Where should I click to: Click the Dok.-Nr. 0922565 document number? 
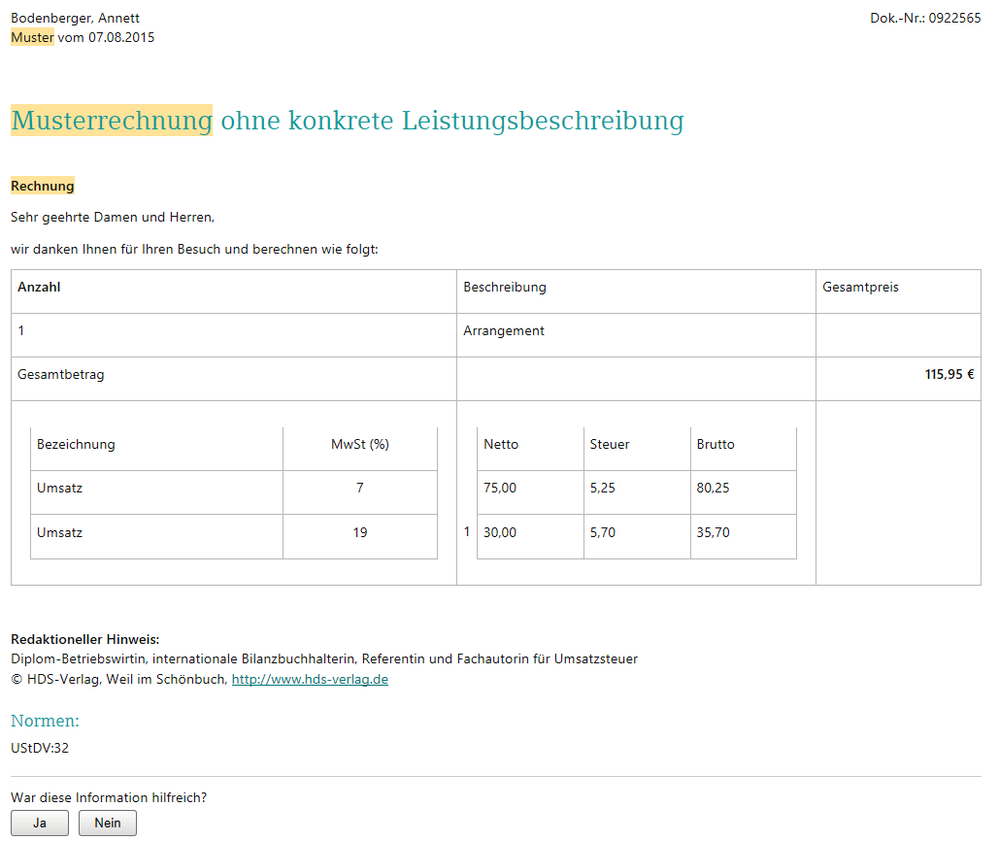click(925, 18)
